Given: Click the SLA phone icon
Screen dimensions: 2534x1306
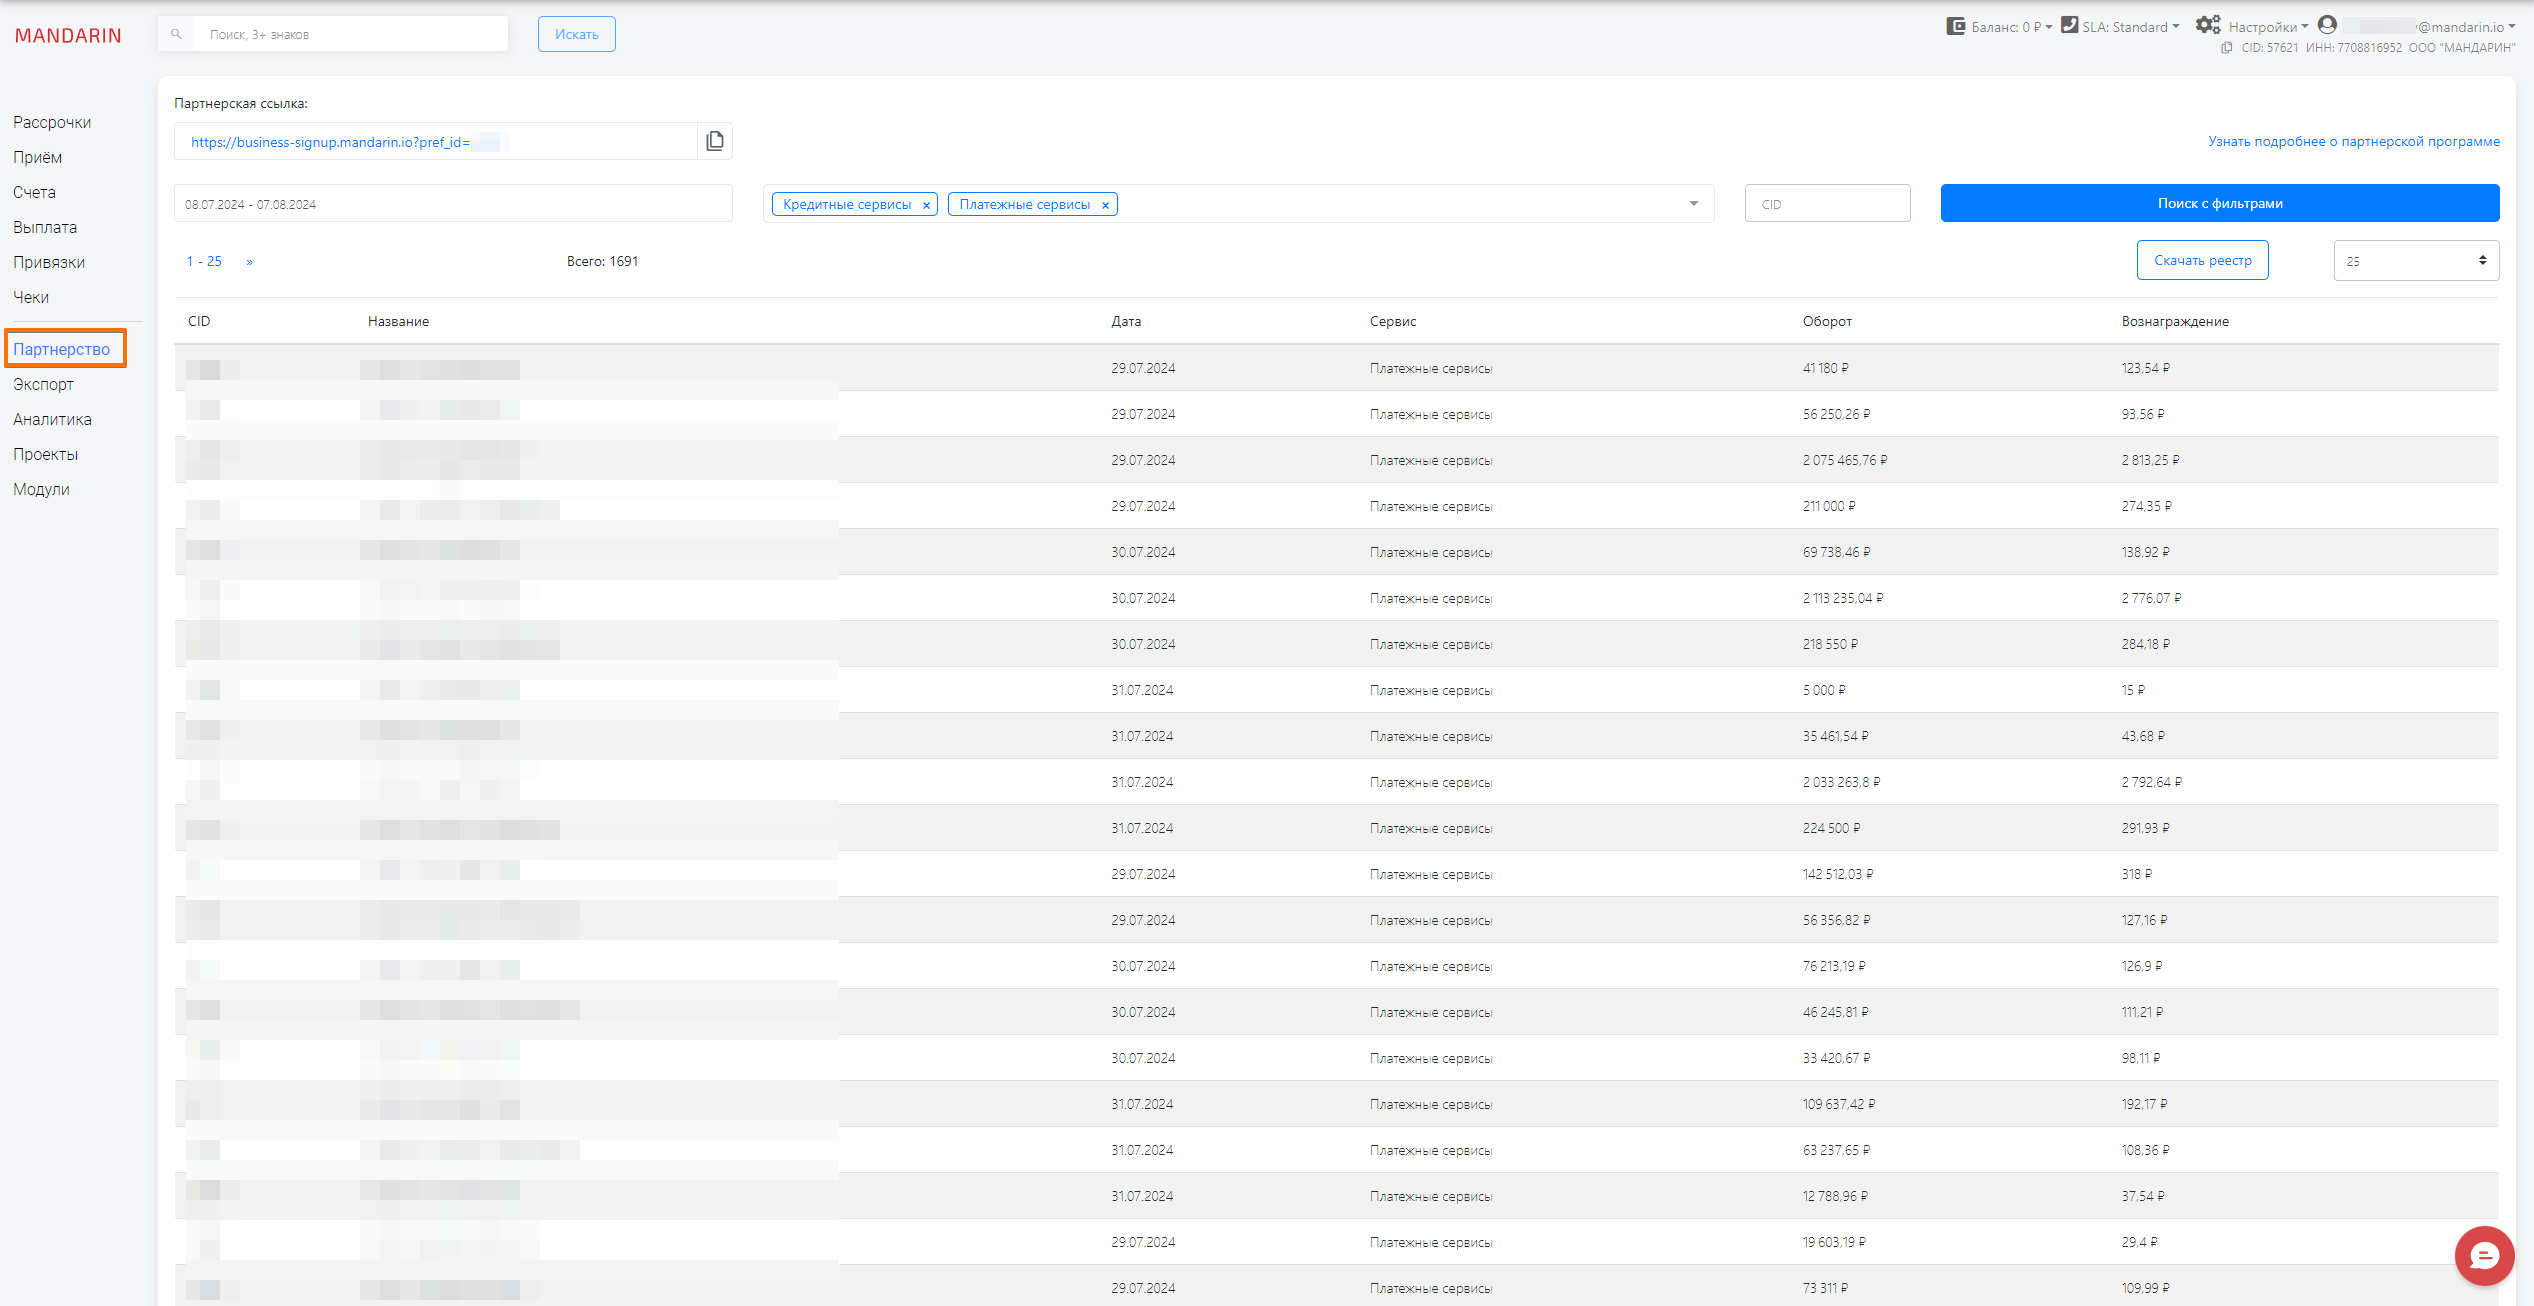Looking at the screenshot, I should coord(2069,25).
